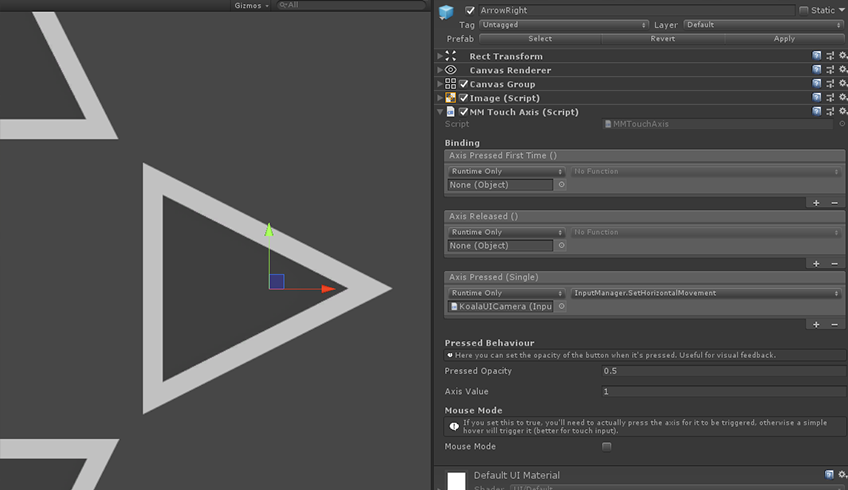Open Runtime Only dropdown under Axis Pressed First Time
The image size is (848, 490).
(506, 171)
